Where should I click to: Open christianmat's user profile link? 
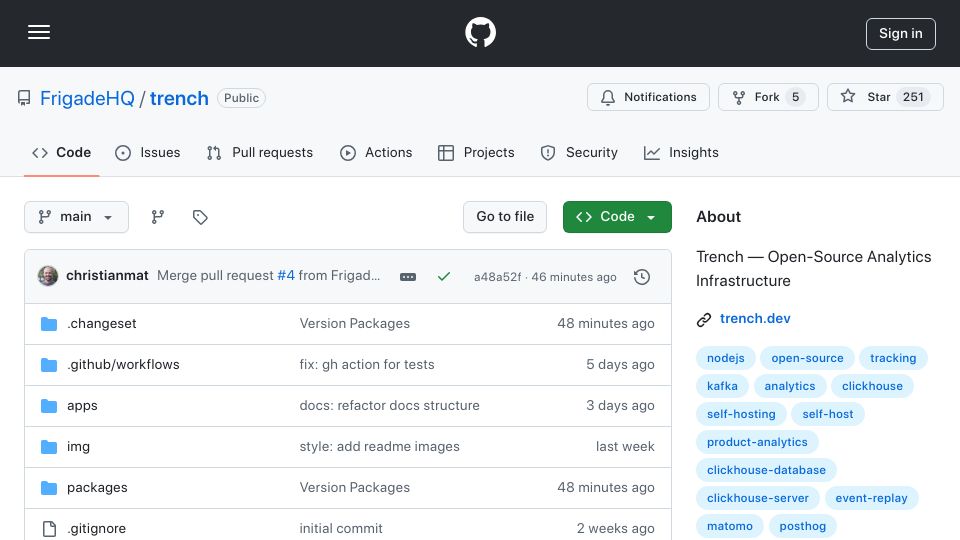tap(107, 276)
